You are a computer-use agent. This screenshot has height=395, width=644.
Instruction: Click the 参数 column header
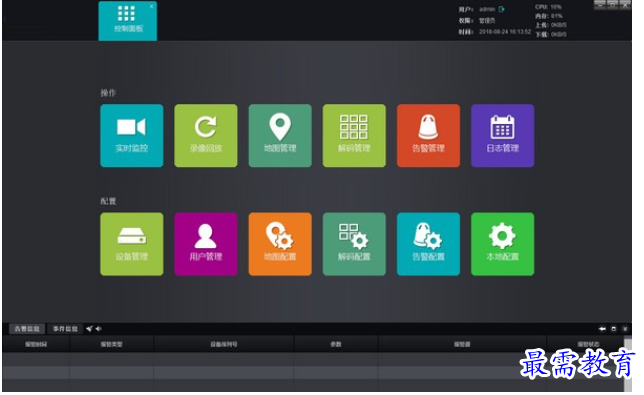(336, 344)
